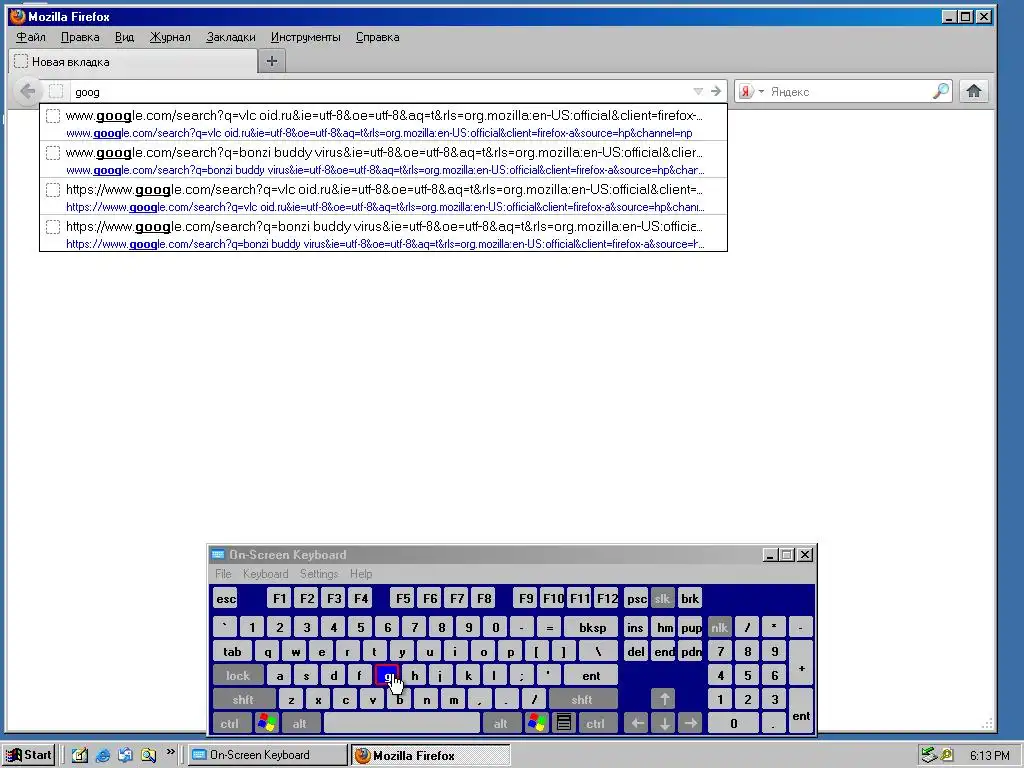Viewport: 1024px width, 768px height.
Task: Toggle the left shft key on keyboard
Action: click(x=243, y=699)
